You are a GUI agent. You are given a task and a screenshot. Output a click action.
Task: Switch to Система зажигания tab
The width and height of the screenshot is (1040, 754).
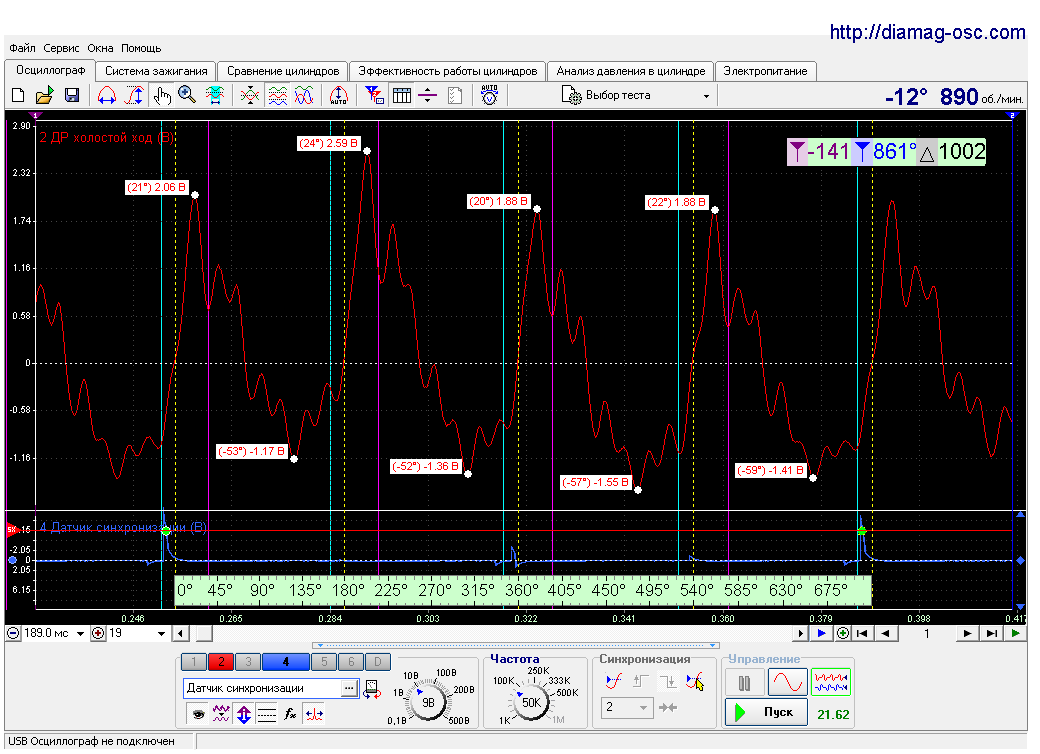pyautogui.click(x=157, y=71)
